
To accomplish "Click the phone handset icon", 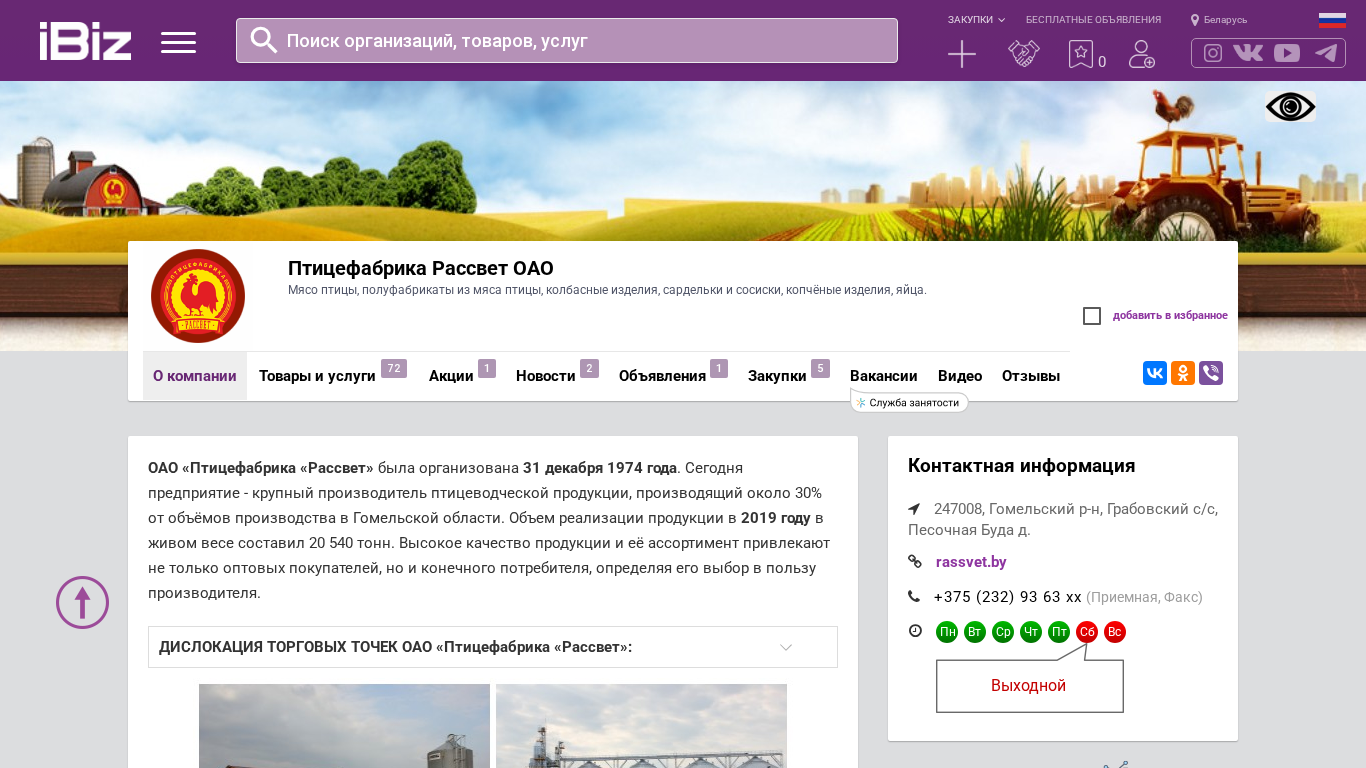I will click(914, 597).
